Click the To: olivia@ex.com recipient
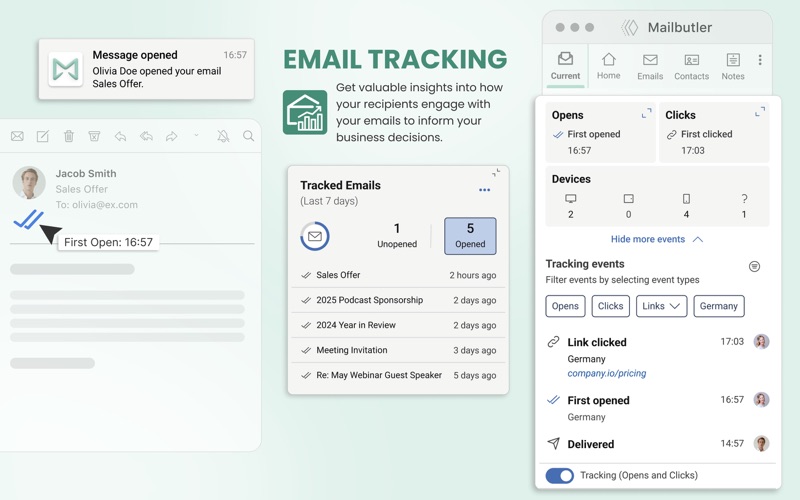This screenshot has height=500, width=800. [96, 205]
